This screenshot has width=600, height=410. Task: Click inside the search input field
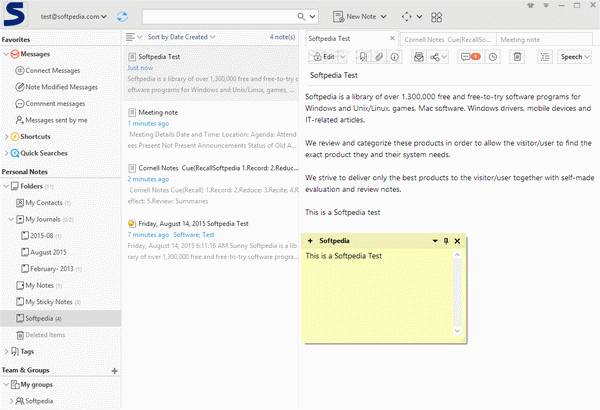[219, 16]
